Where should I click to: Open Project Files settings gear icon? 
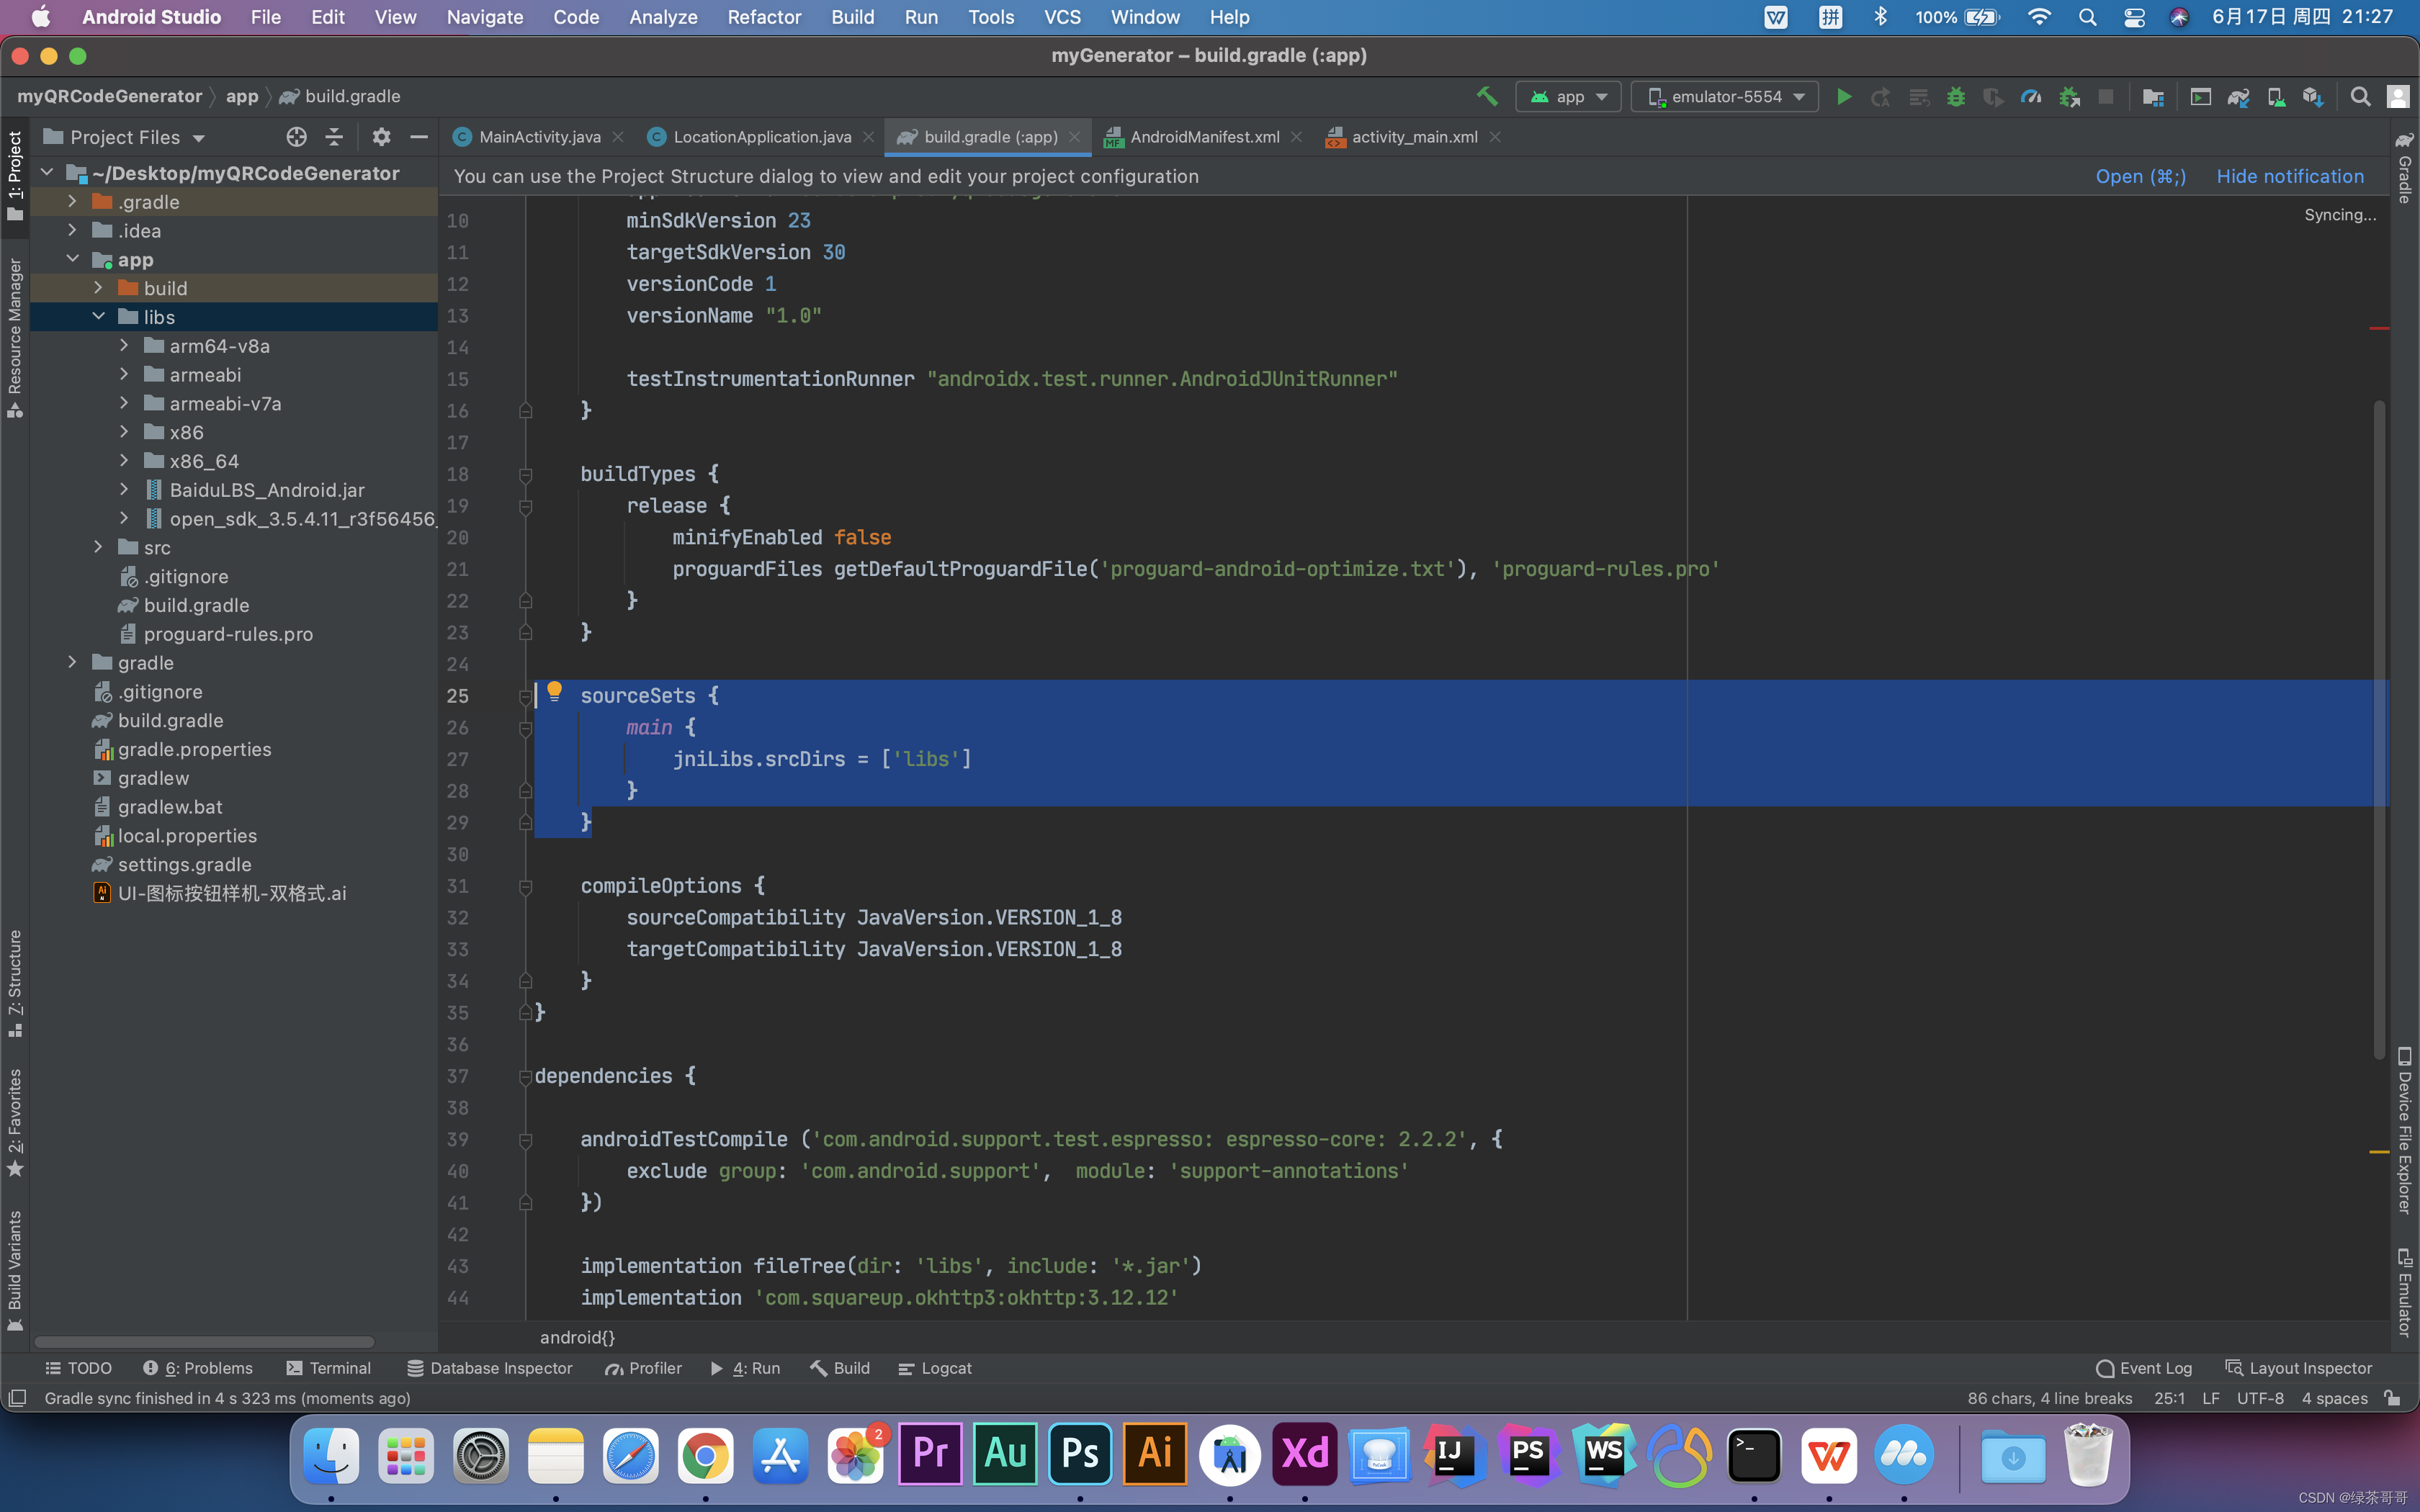tap(381, 137)
